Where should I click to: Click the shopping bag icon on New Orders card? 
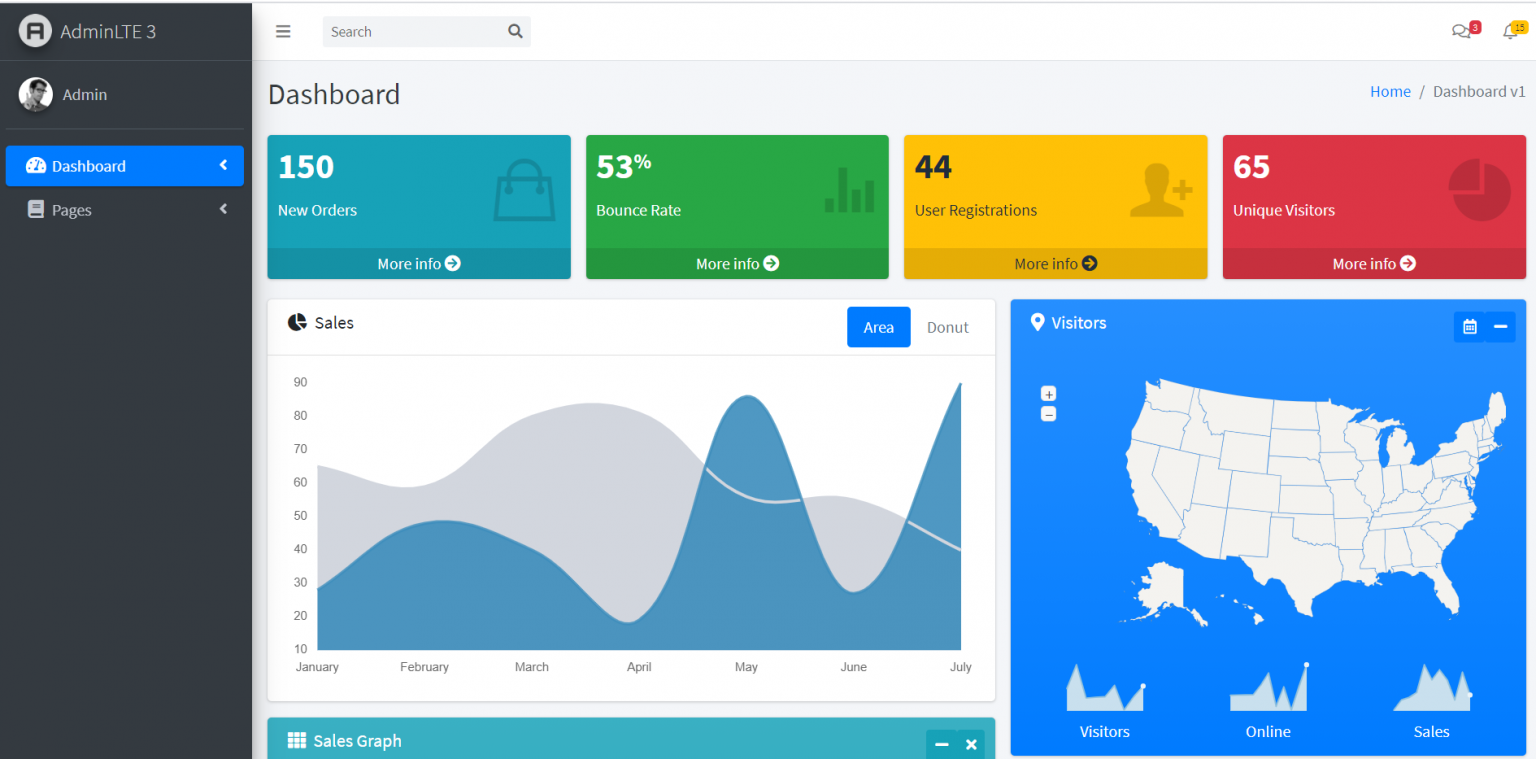(522, 189)
